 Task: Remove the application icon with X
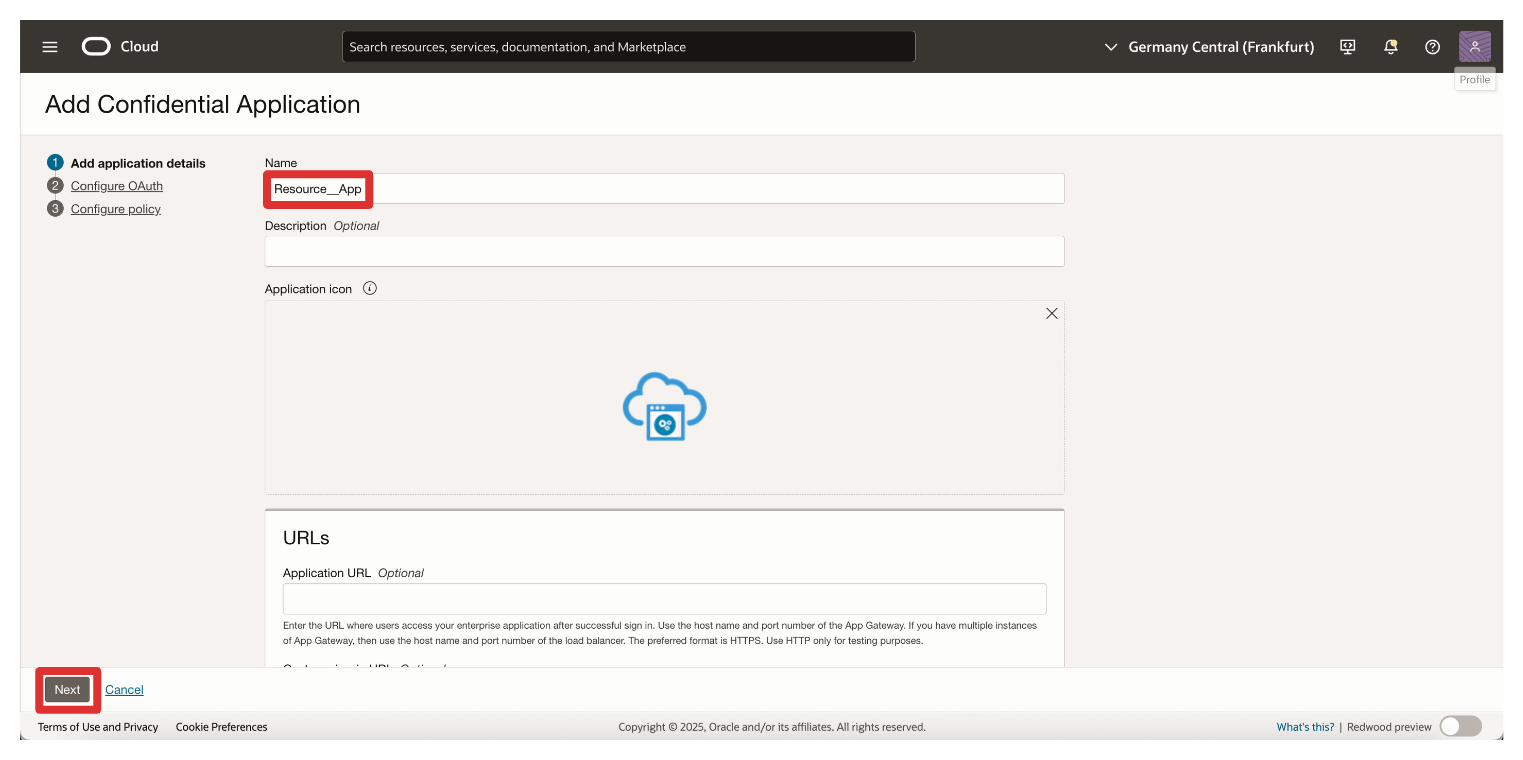pos(1051,314)
